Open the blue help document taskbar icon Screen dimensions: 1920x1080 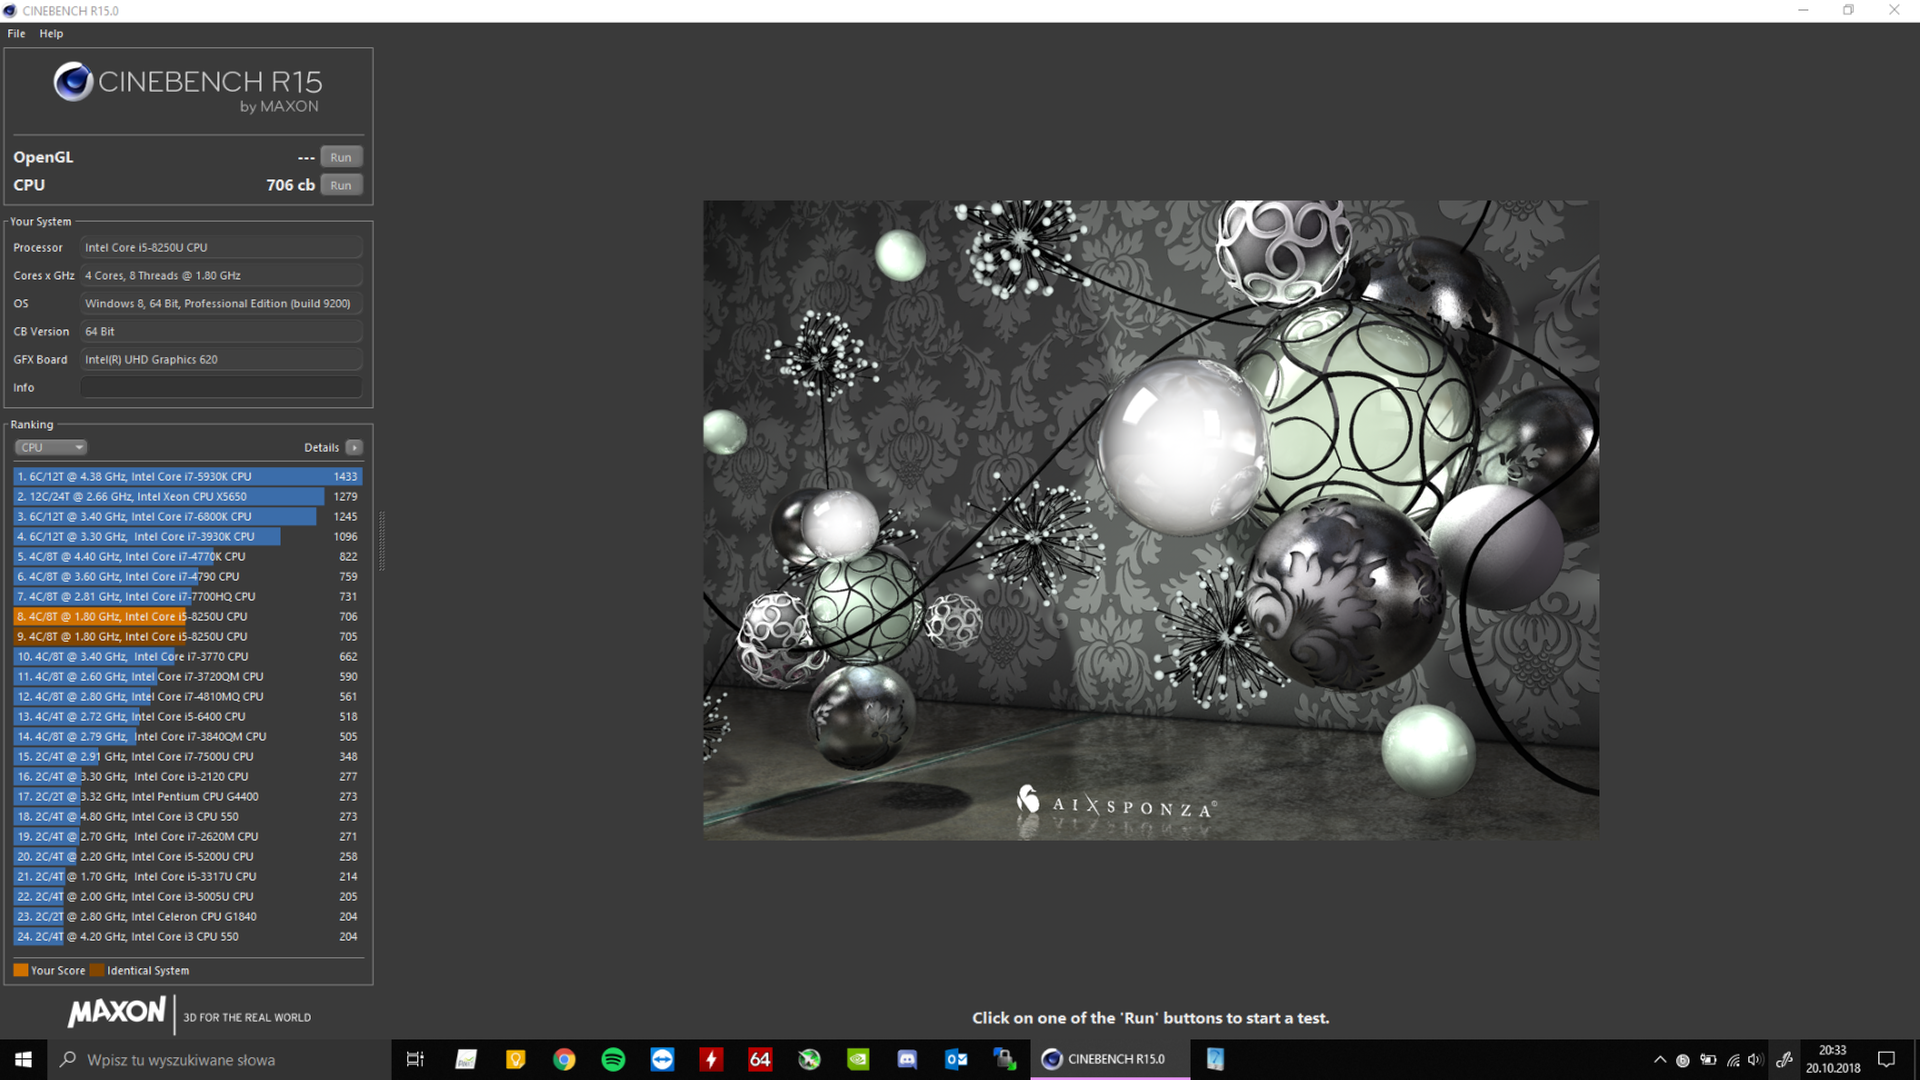click(1215, 1059)
